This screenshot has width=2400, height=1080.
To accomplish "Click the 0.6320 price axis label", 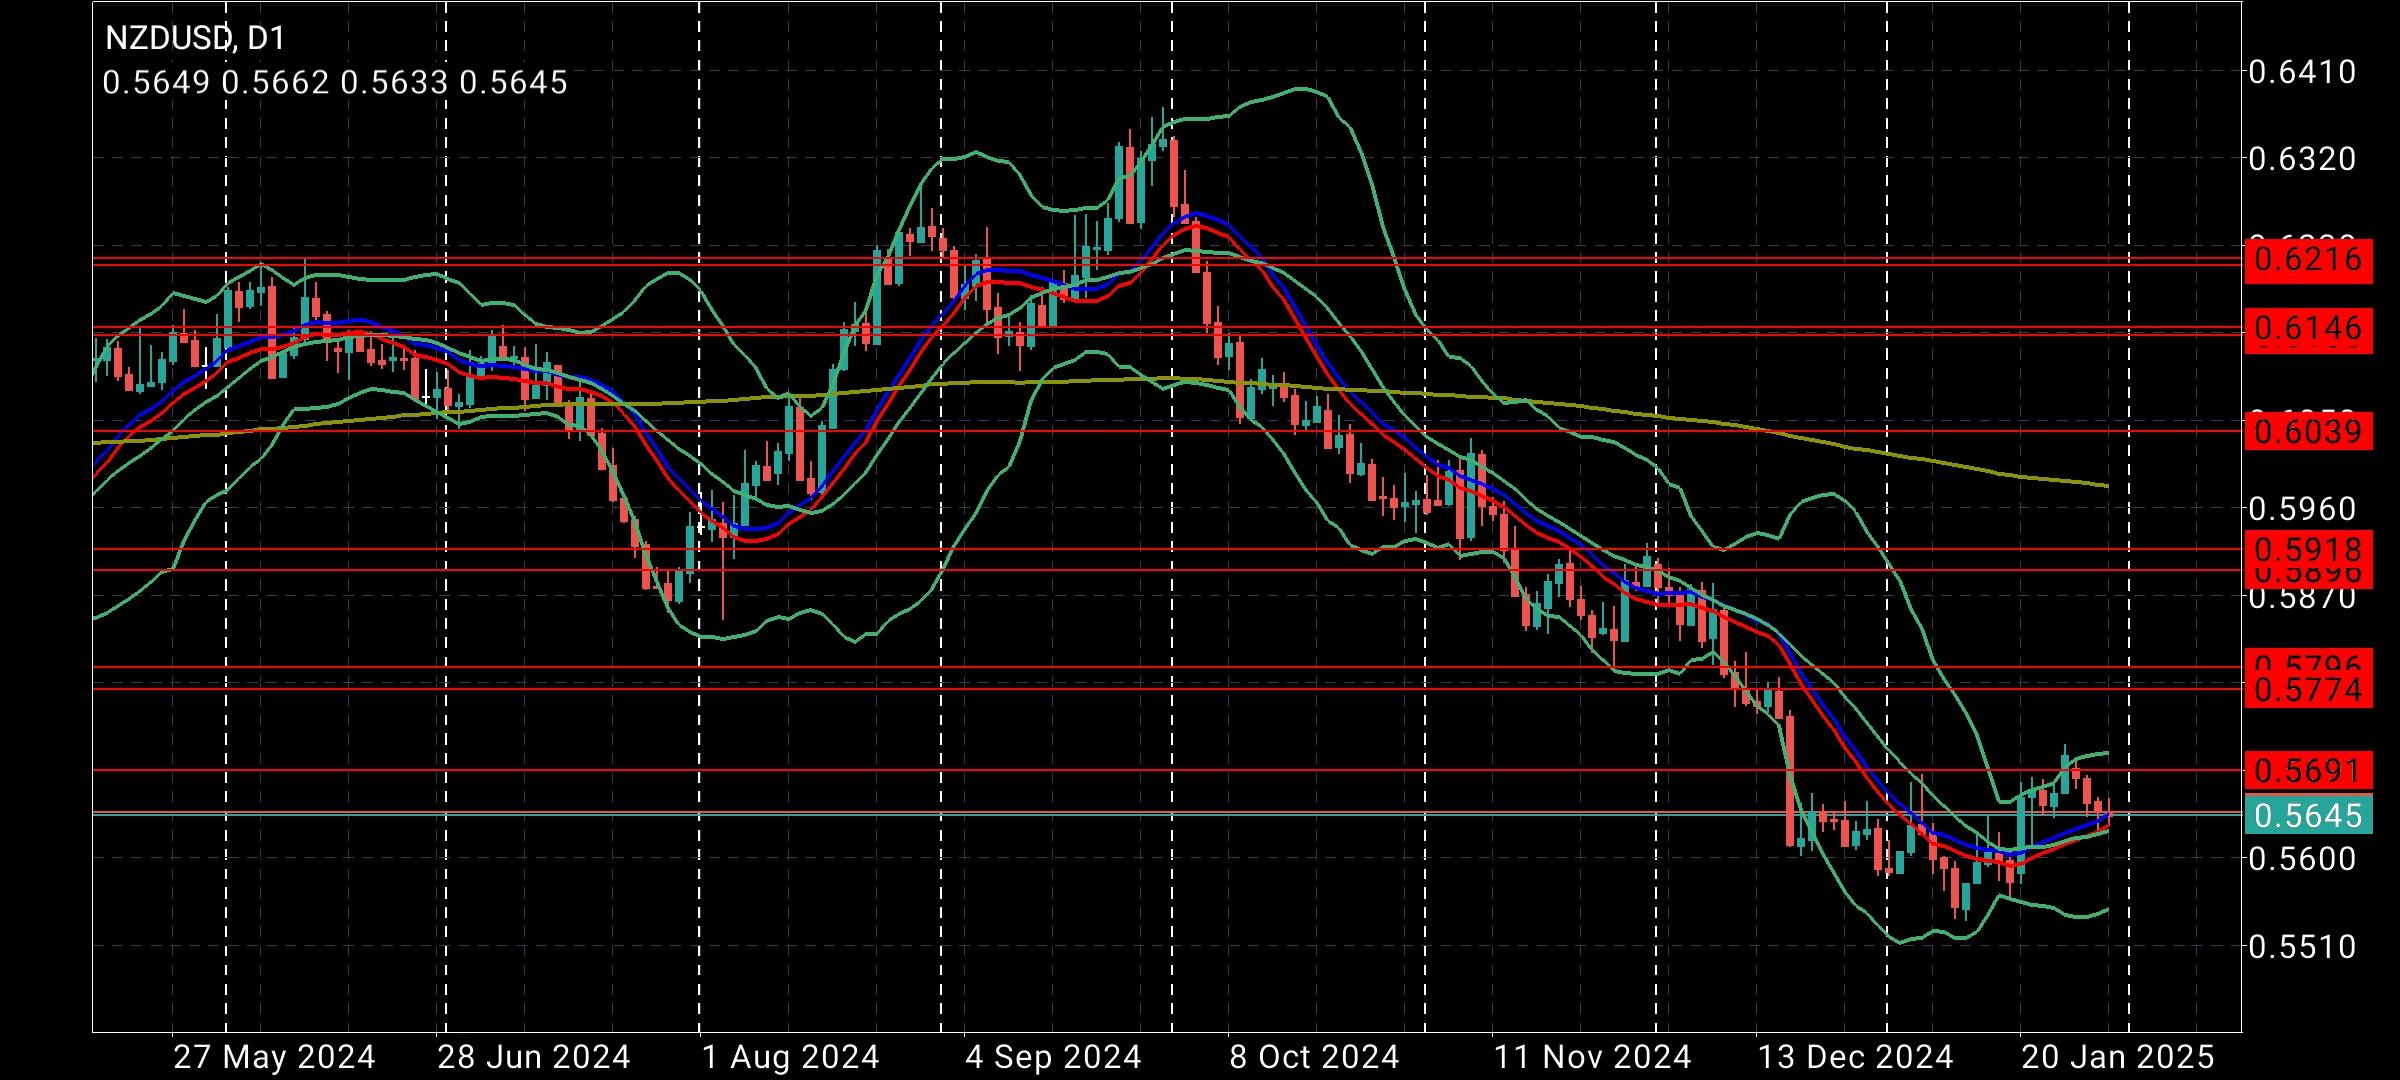I will click(2302, 159).
